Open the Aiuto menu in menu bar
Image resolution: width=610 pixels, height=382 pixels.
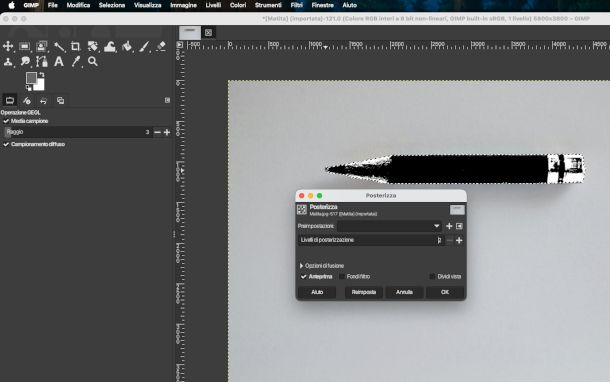point(349,5)
